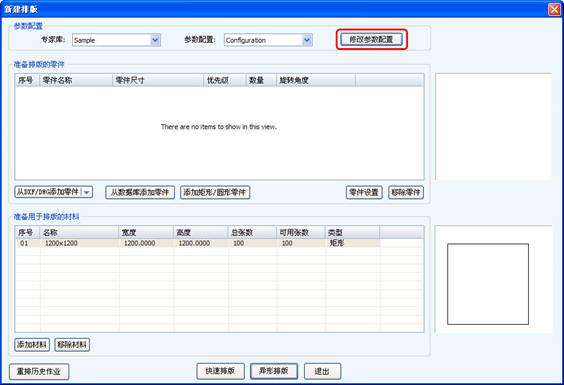
Task: Click 添加材料 button
Action: coord(32,344)
